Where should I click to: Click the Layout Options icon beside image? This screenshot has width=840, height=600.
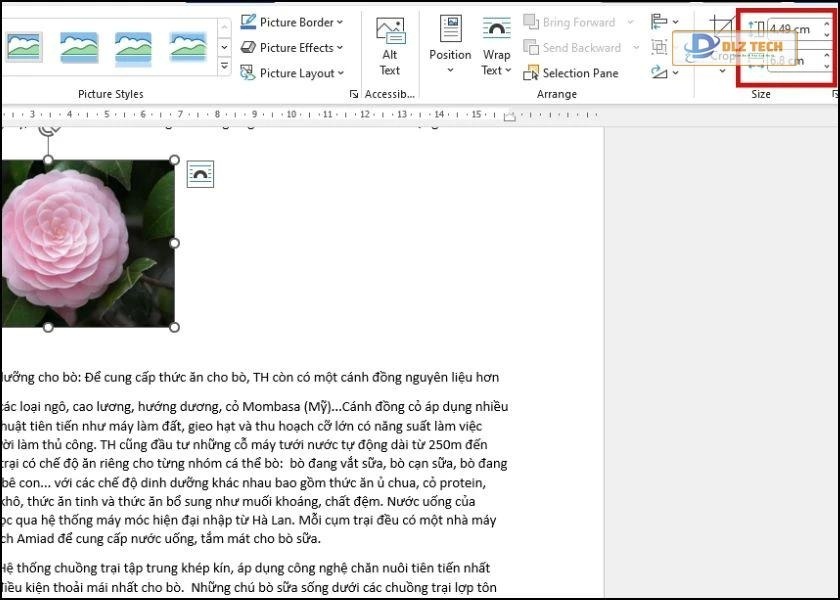tap(200, 174)
